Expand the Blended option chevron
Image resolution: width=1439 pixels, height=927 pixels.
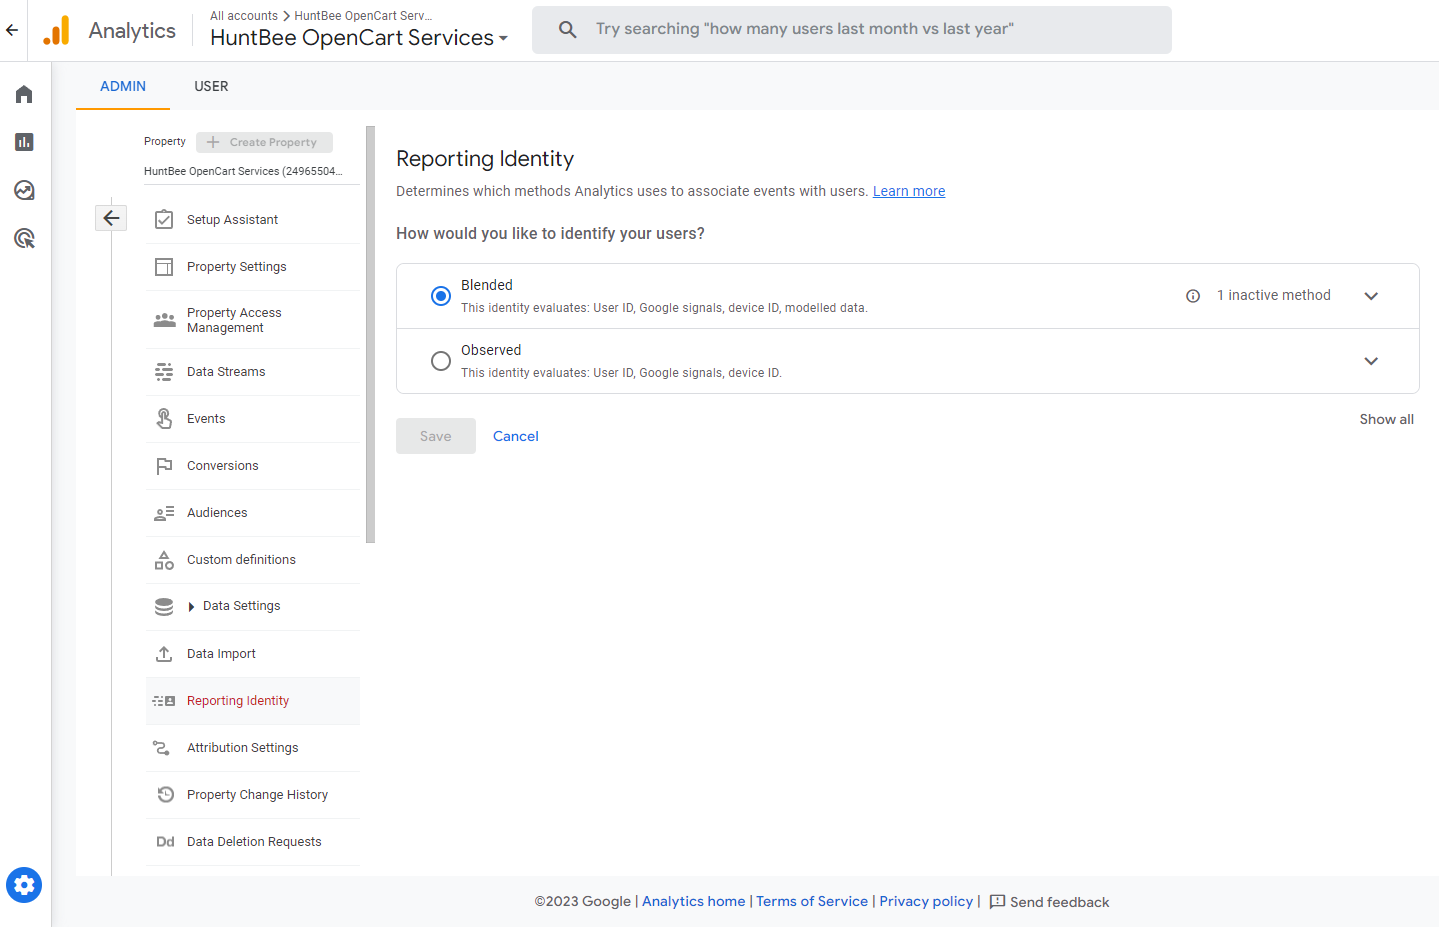(1371, 296)
